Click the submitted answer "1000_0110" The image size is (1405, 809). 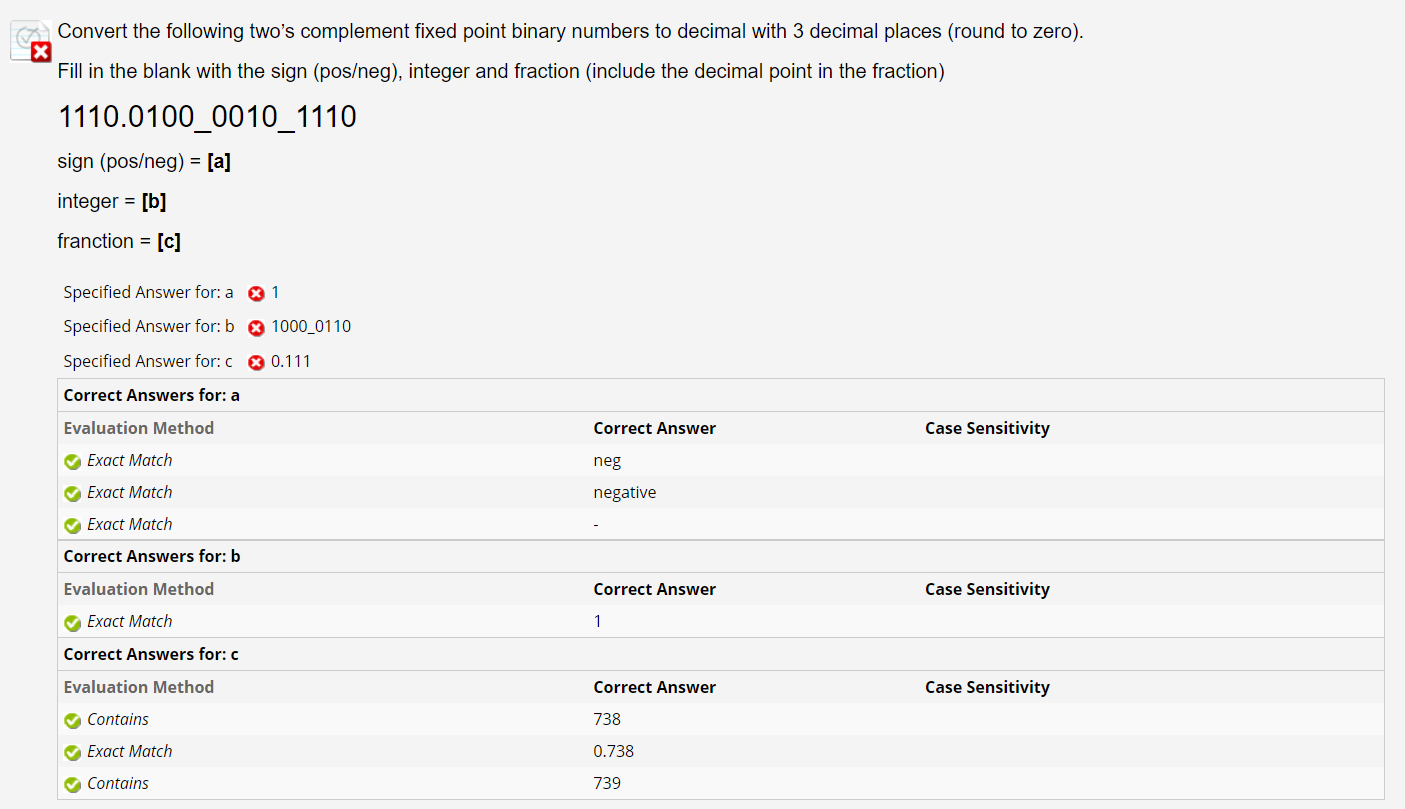point(311,326)
